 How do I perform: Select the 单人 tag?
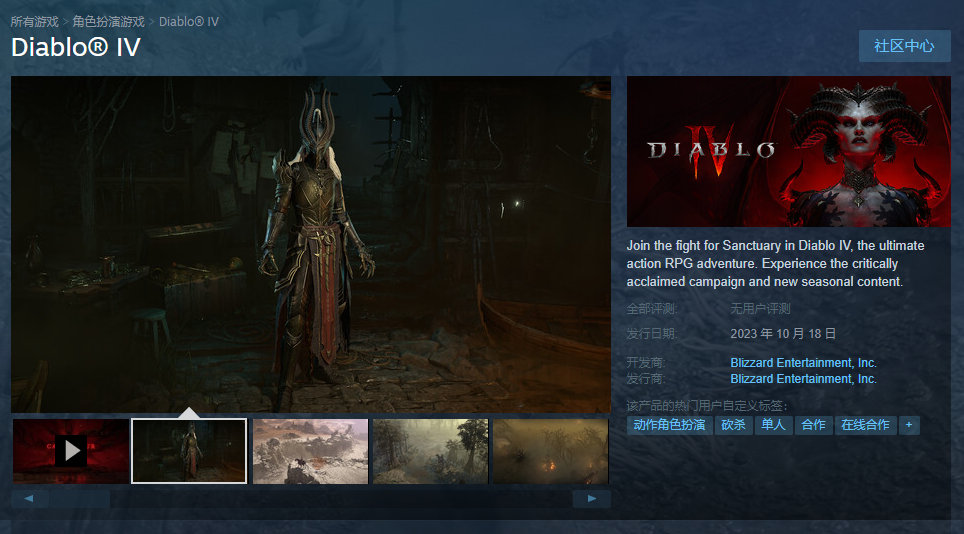pos(773,425)
